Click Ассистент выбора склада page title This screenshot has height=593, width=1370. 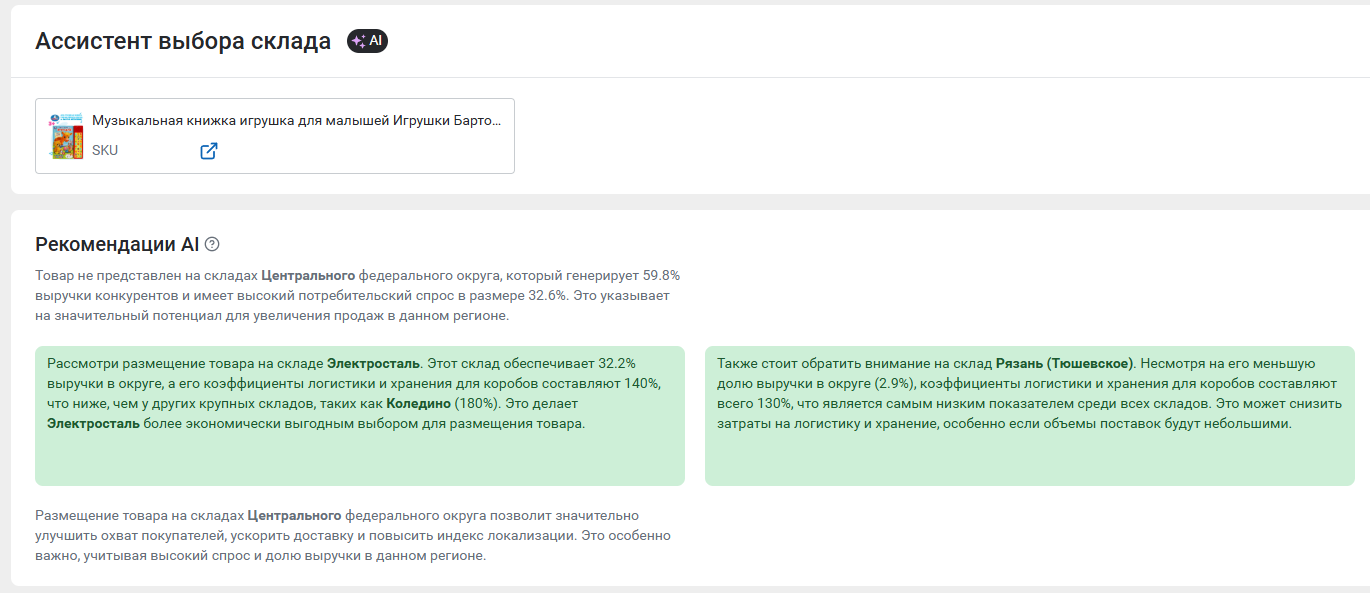tap(183, 41)
